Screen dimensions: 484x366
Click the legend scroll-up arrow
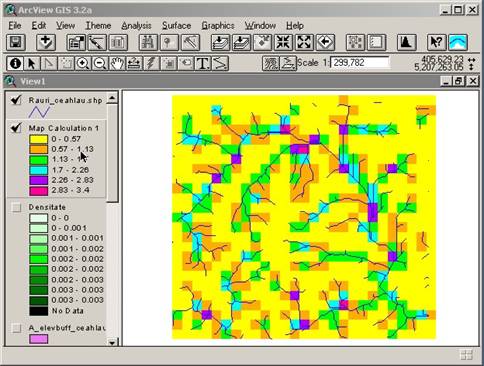tap(112, 98)
